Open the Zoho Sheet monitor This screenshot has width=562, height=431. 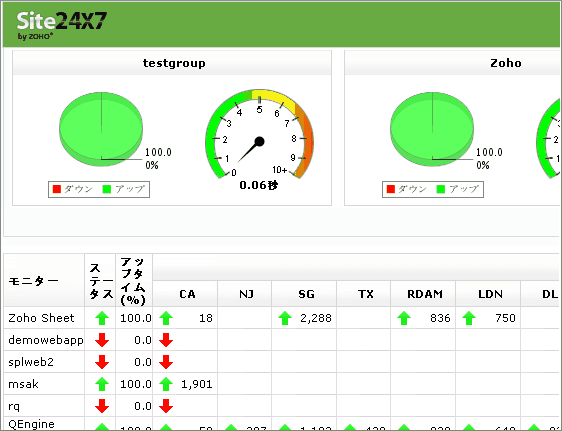pos(41,318)
